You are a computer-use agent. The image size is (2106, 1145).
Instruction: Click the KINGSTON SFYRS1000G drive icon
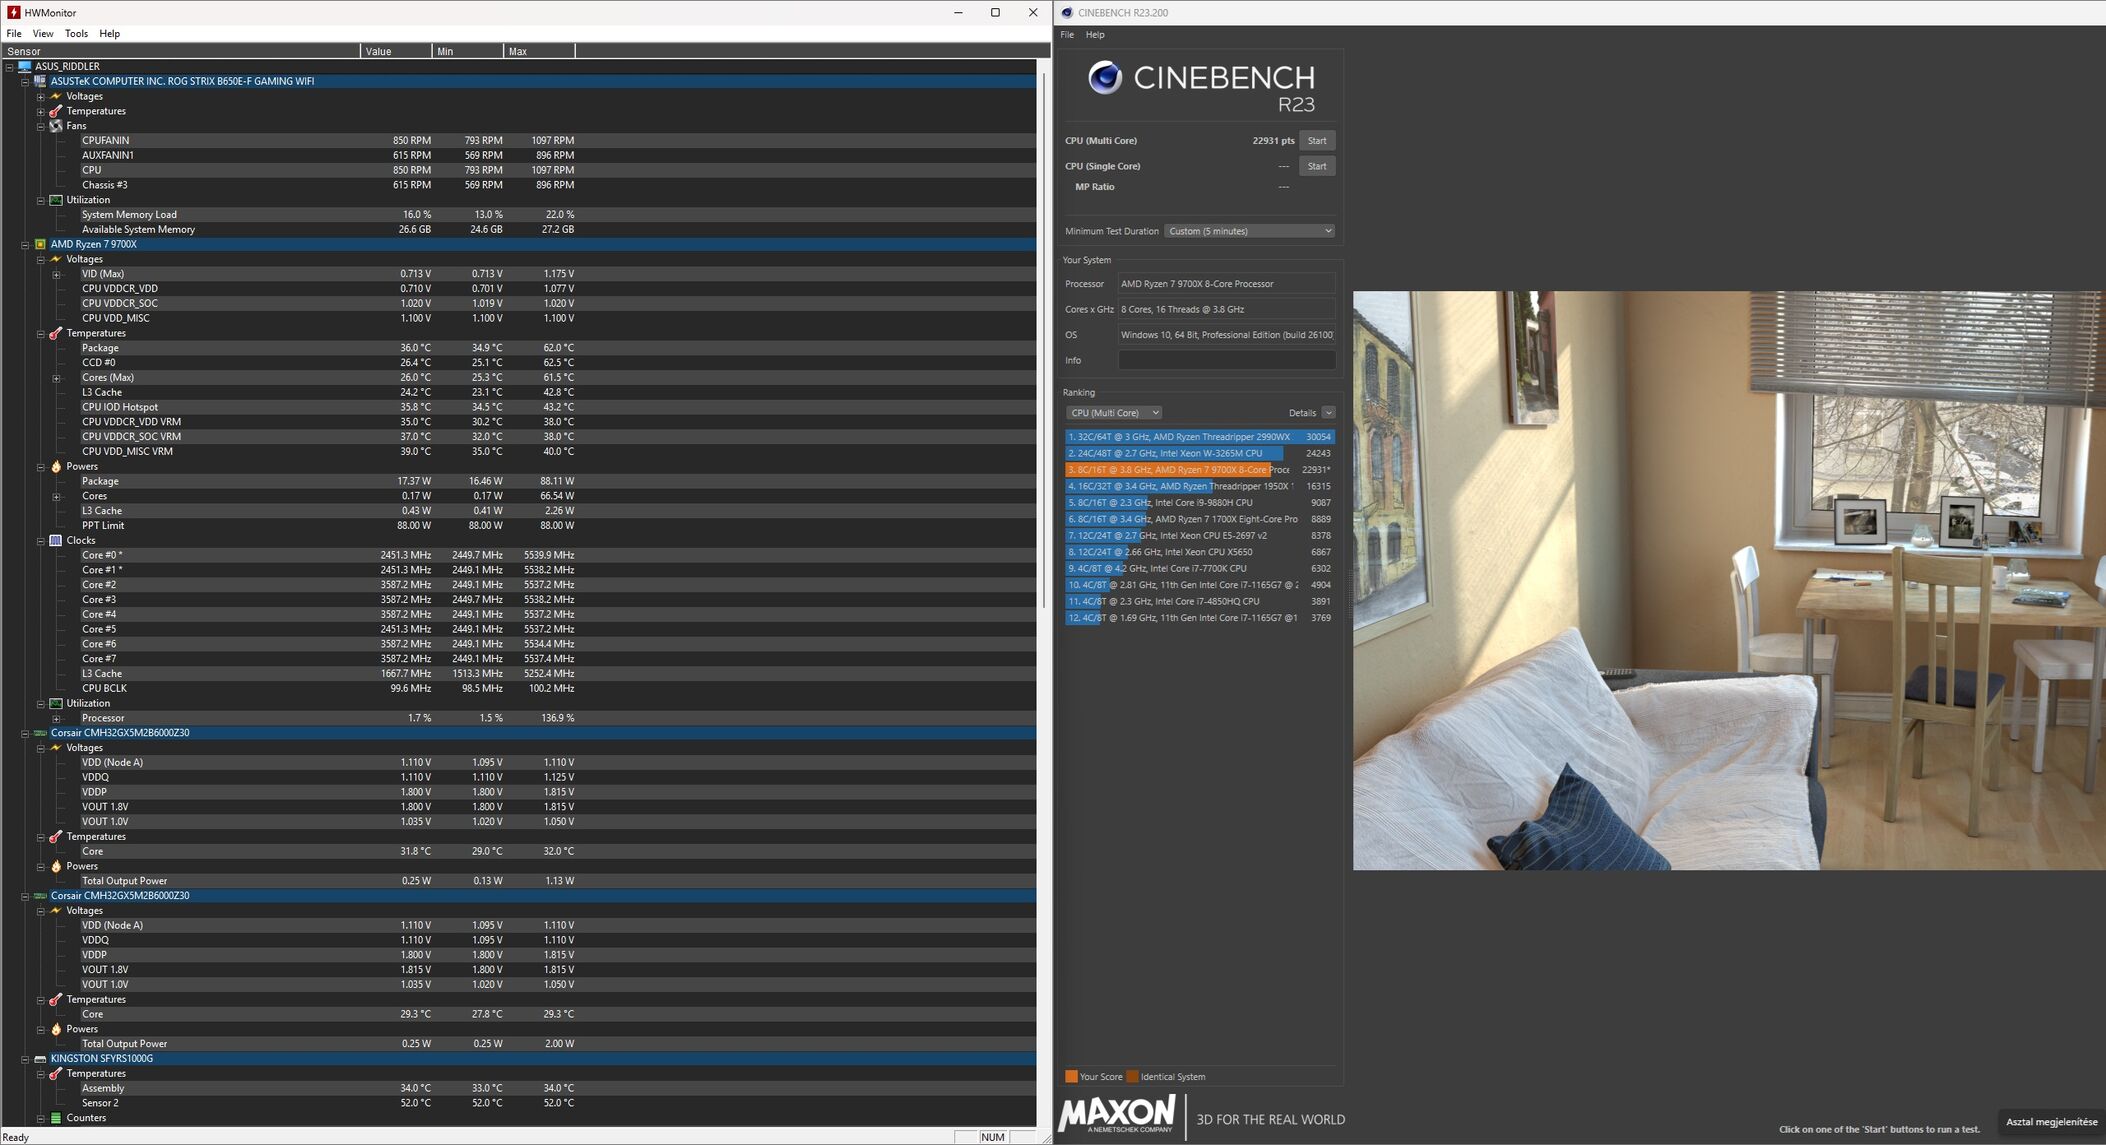point(40,1058)
